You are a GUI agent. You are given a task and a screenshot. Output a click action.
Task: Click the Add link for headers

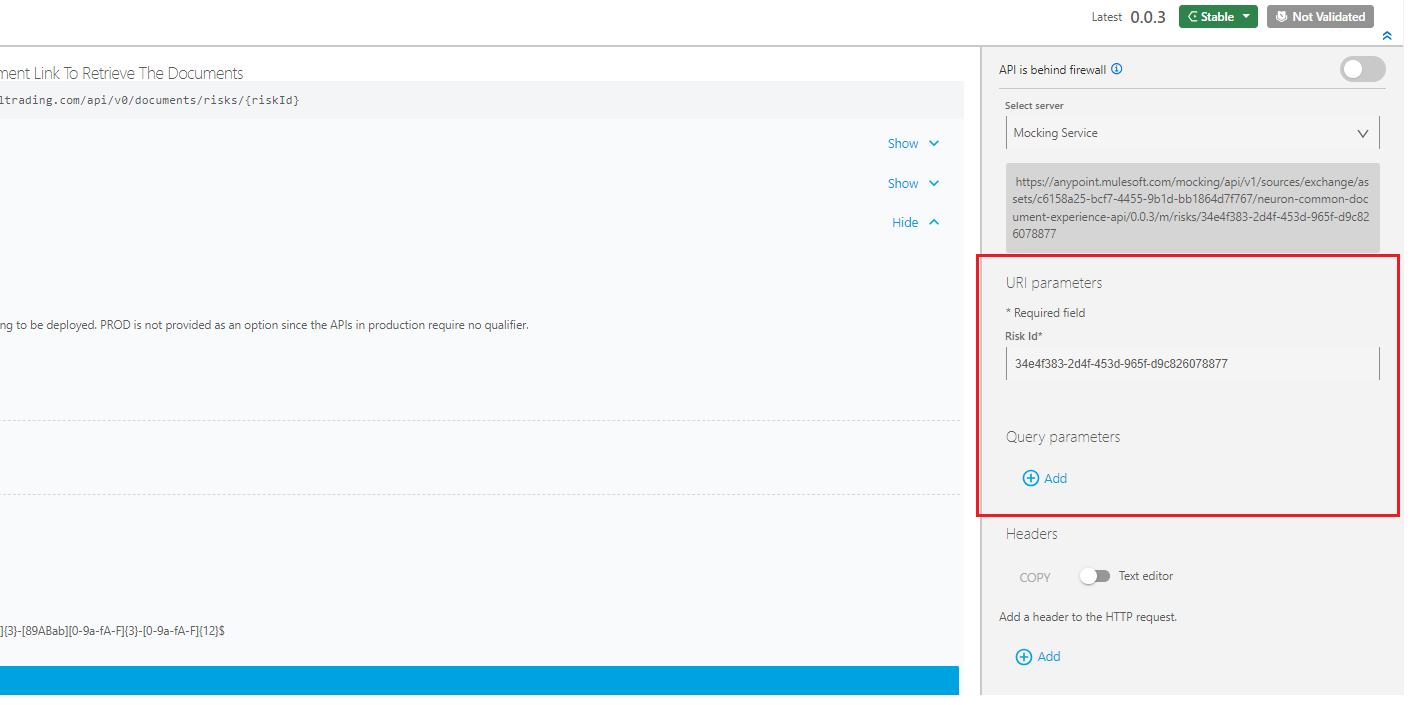click(1049, 657)
